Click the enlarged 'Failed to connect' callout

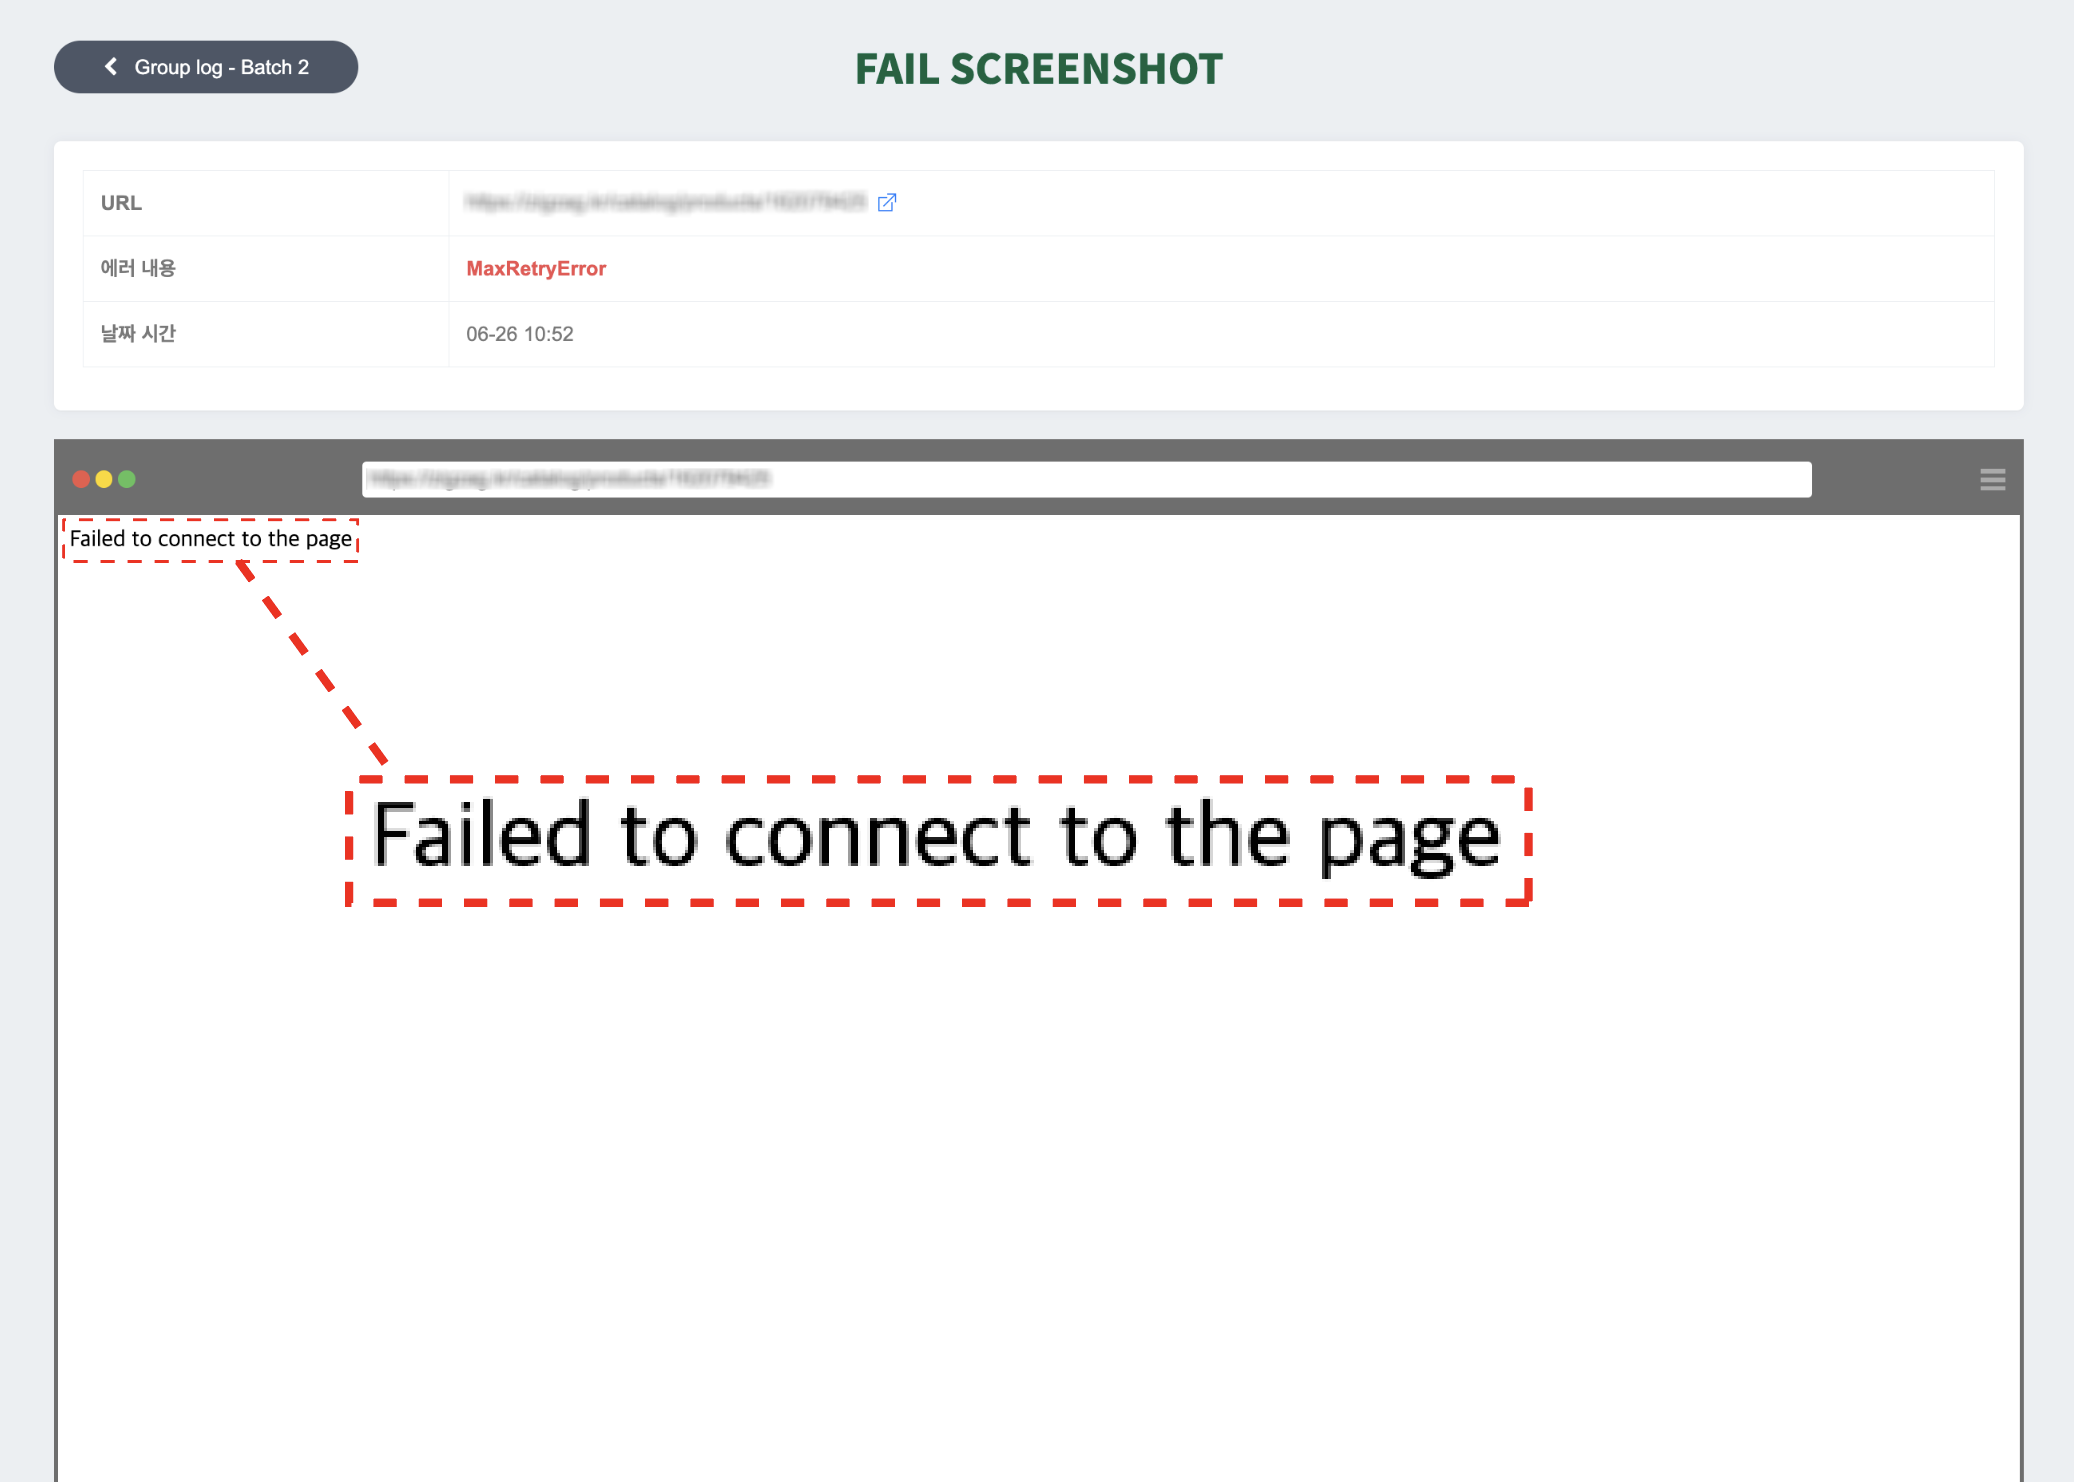938,840
